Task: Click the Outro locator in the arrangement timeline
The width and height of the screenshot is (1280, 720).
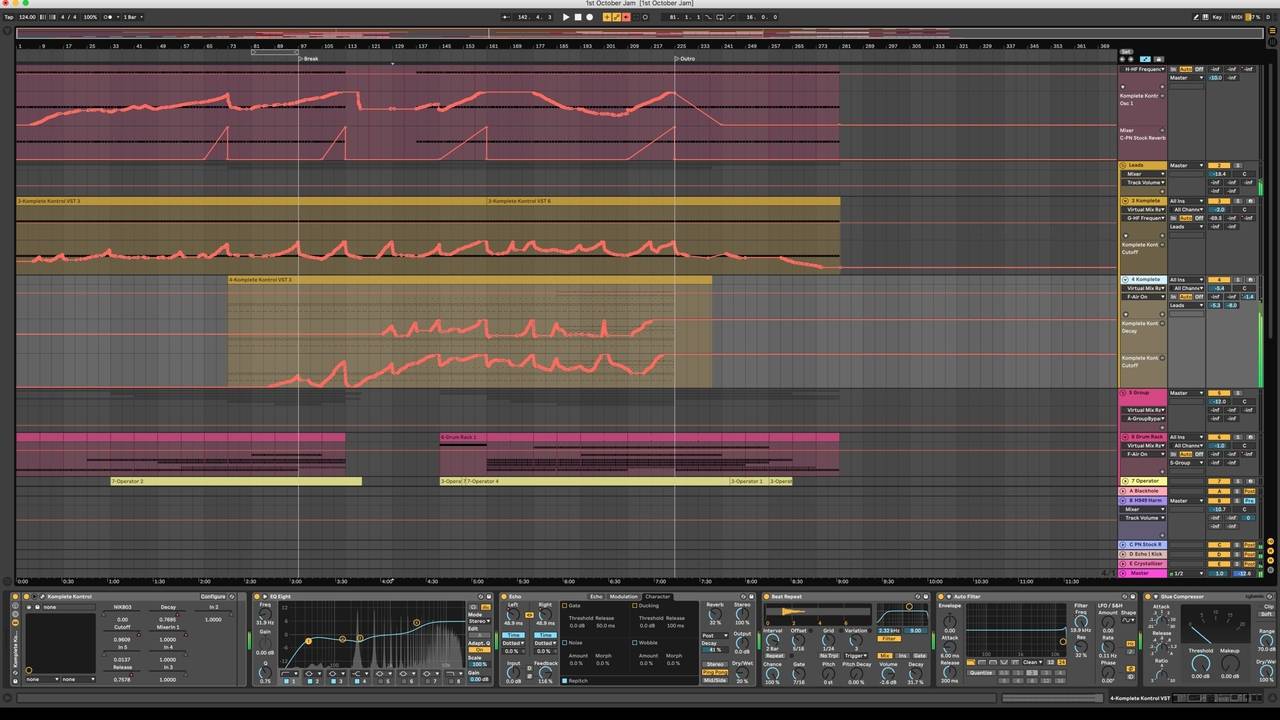Action: click(686, 58)
